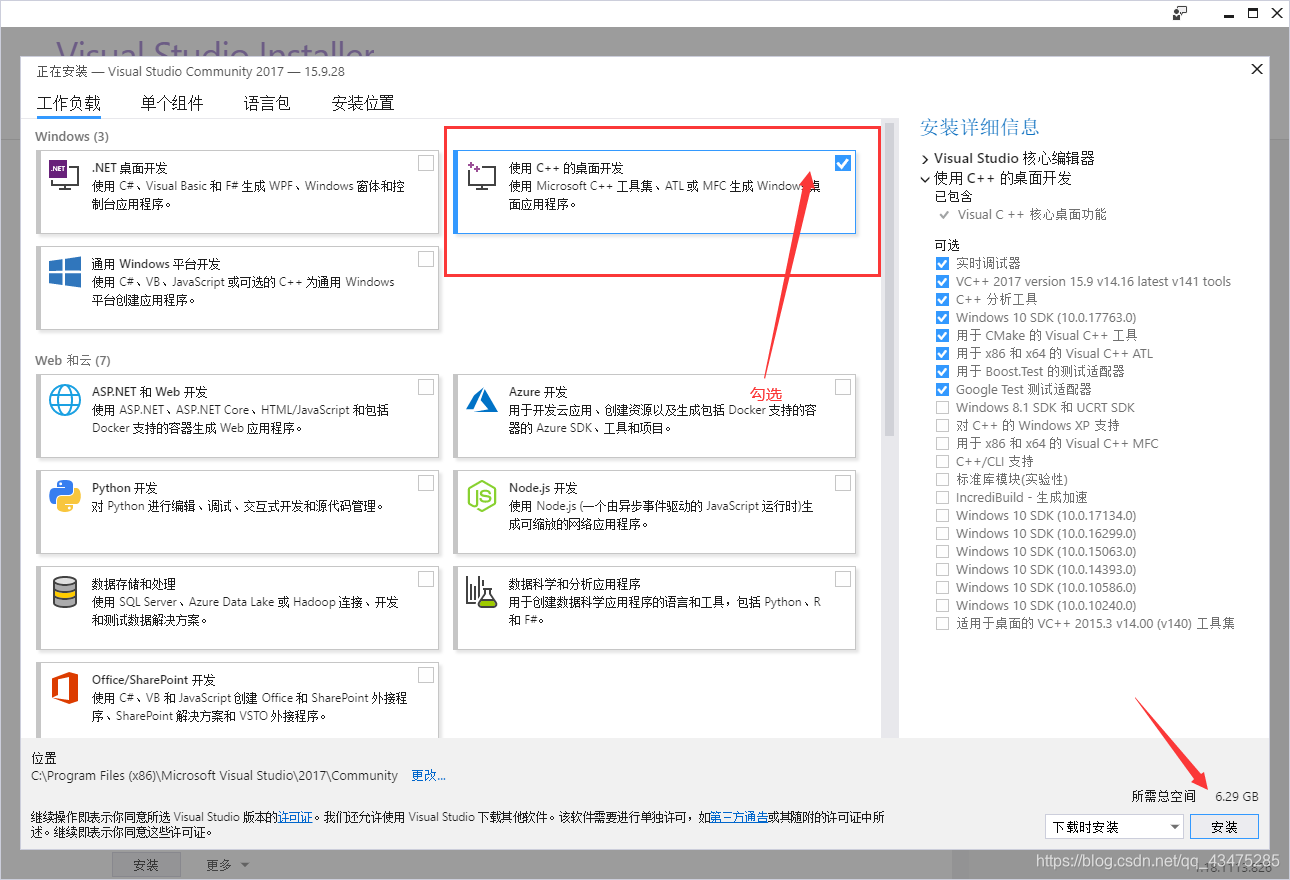The image size is (1290, 880).
Task: Enable Windows 10 SDK (10.0.10240.0)
Action: [942, 605]
